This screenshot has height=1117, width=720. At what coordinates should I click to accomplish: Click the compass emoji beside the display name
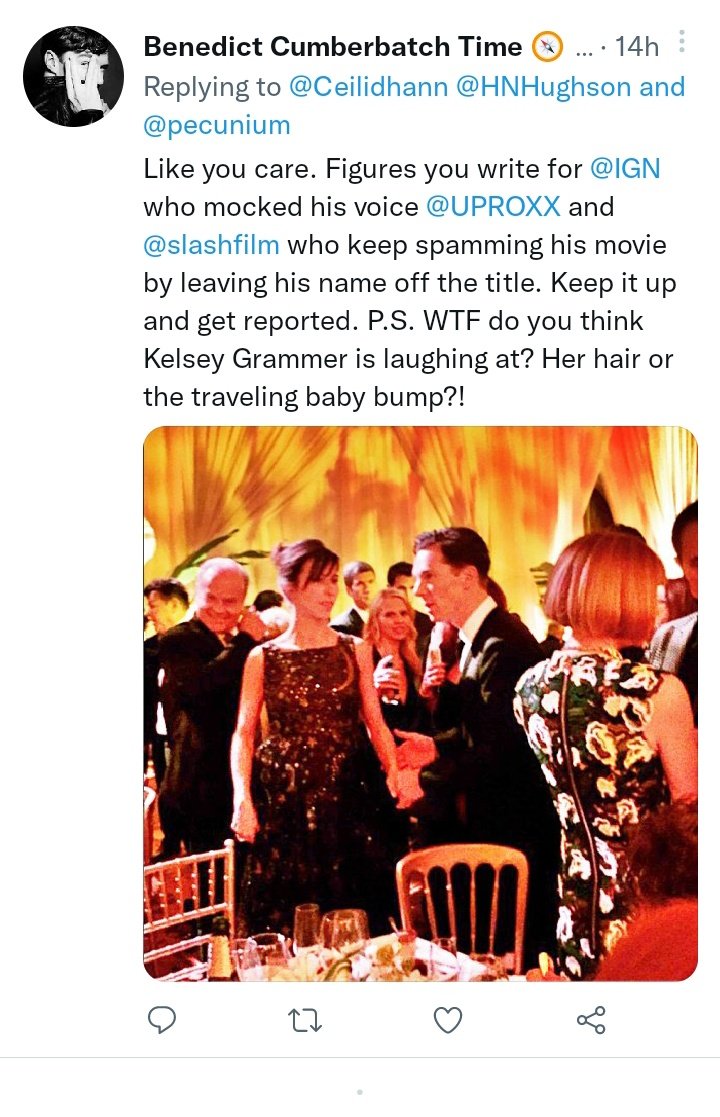click(547, 46)
